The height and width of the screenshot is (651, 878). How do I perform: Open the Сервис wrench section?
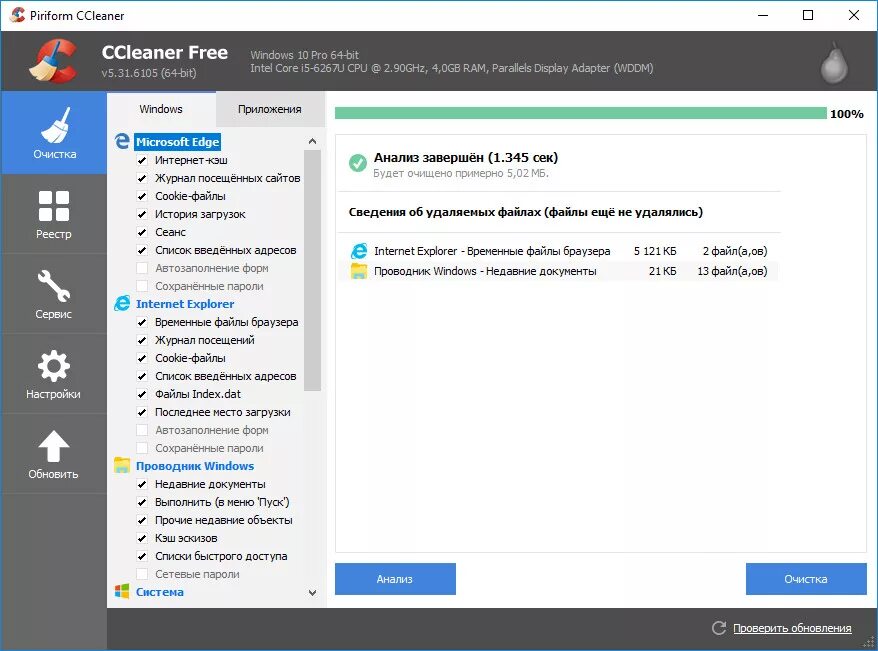54,294
